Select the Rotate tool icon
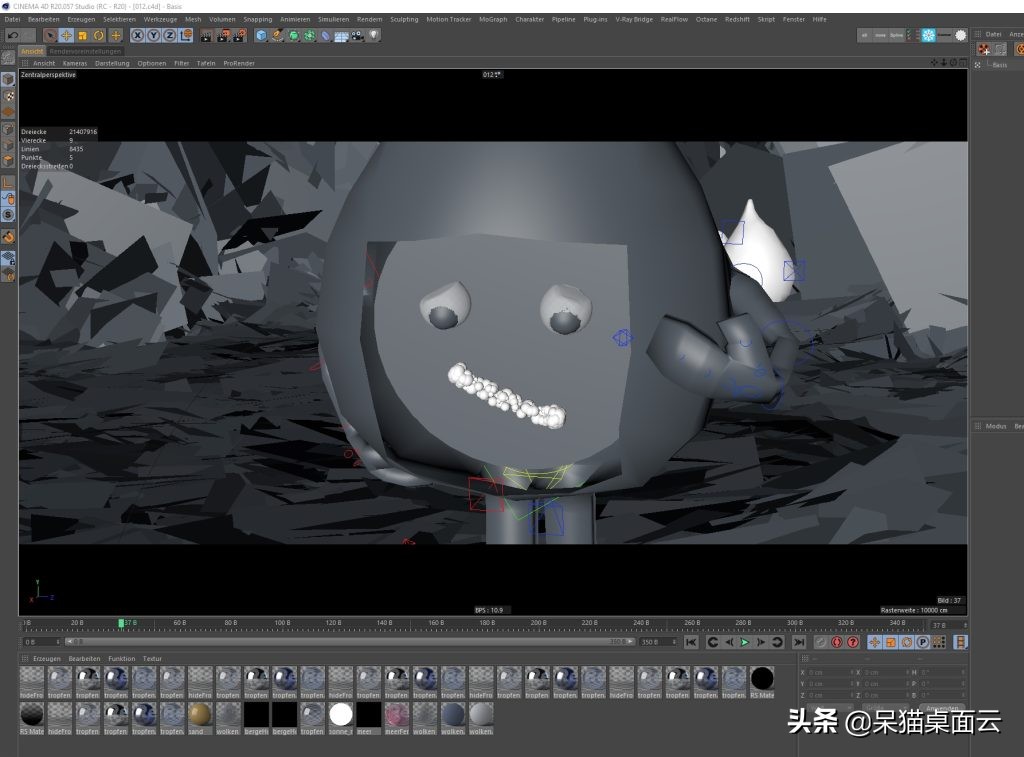This screenshot has width=1024, height=757. point(98,35)
